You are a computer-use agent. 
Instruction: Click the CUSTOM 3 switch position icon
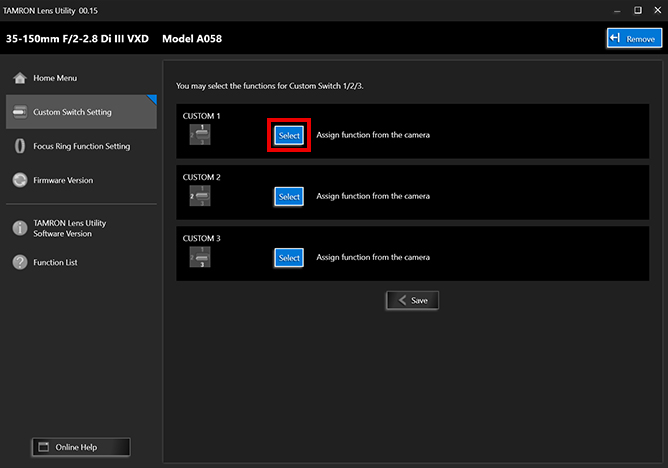tap(200, 258)
